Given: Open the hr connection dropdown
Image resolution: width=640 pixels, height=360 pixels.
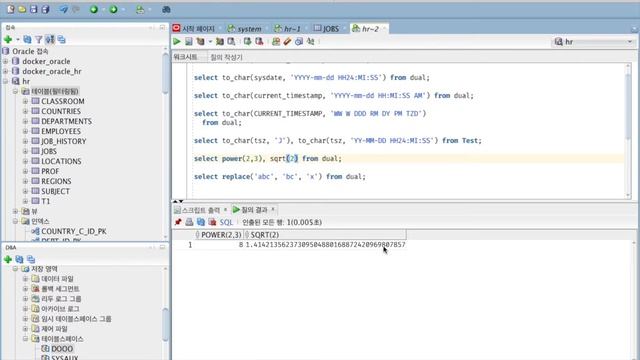Looking at the screenshot, I should click(x=593, y=42).
